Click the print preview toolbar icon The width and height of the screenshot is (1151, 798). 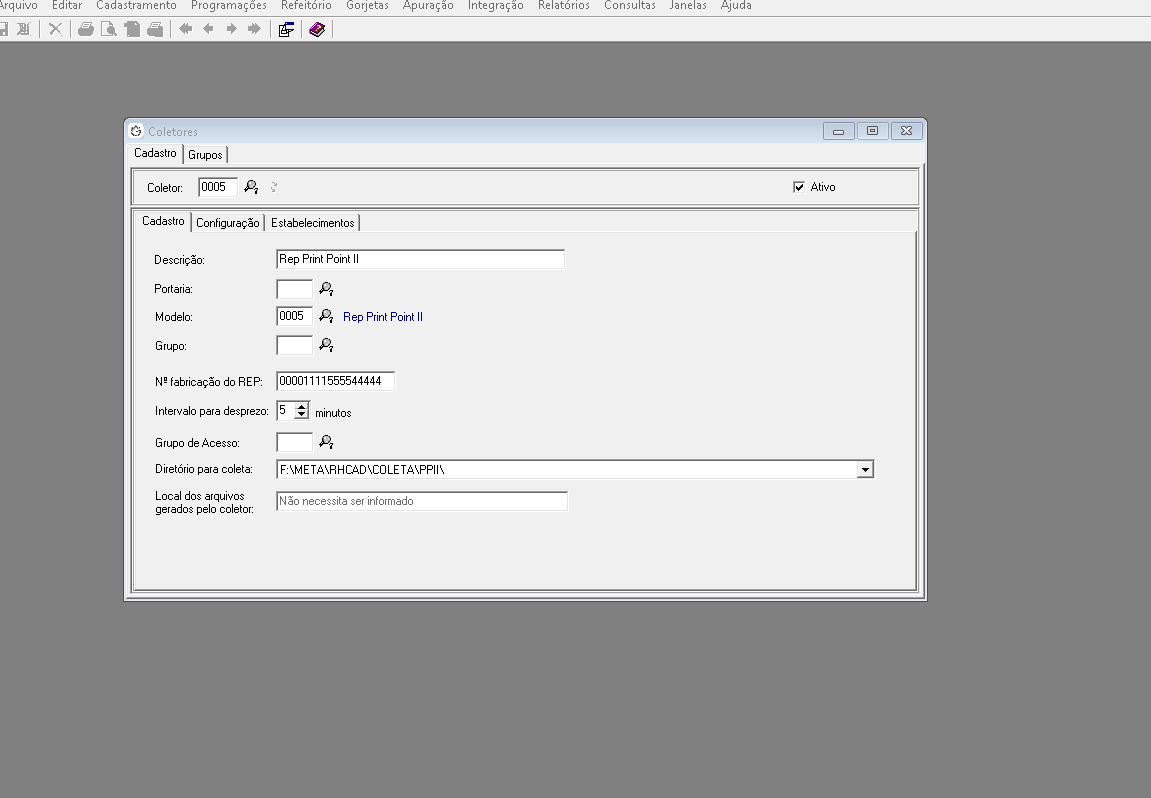pyautogui.click(x=108, y=29)
